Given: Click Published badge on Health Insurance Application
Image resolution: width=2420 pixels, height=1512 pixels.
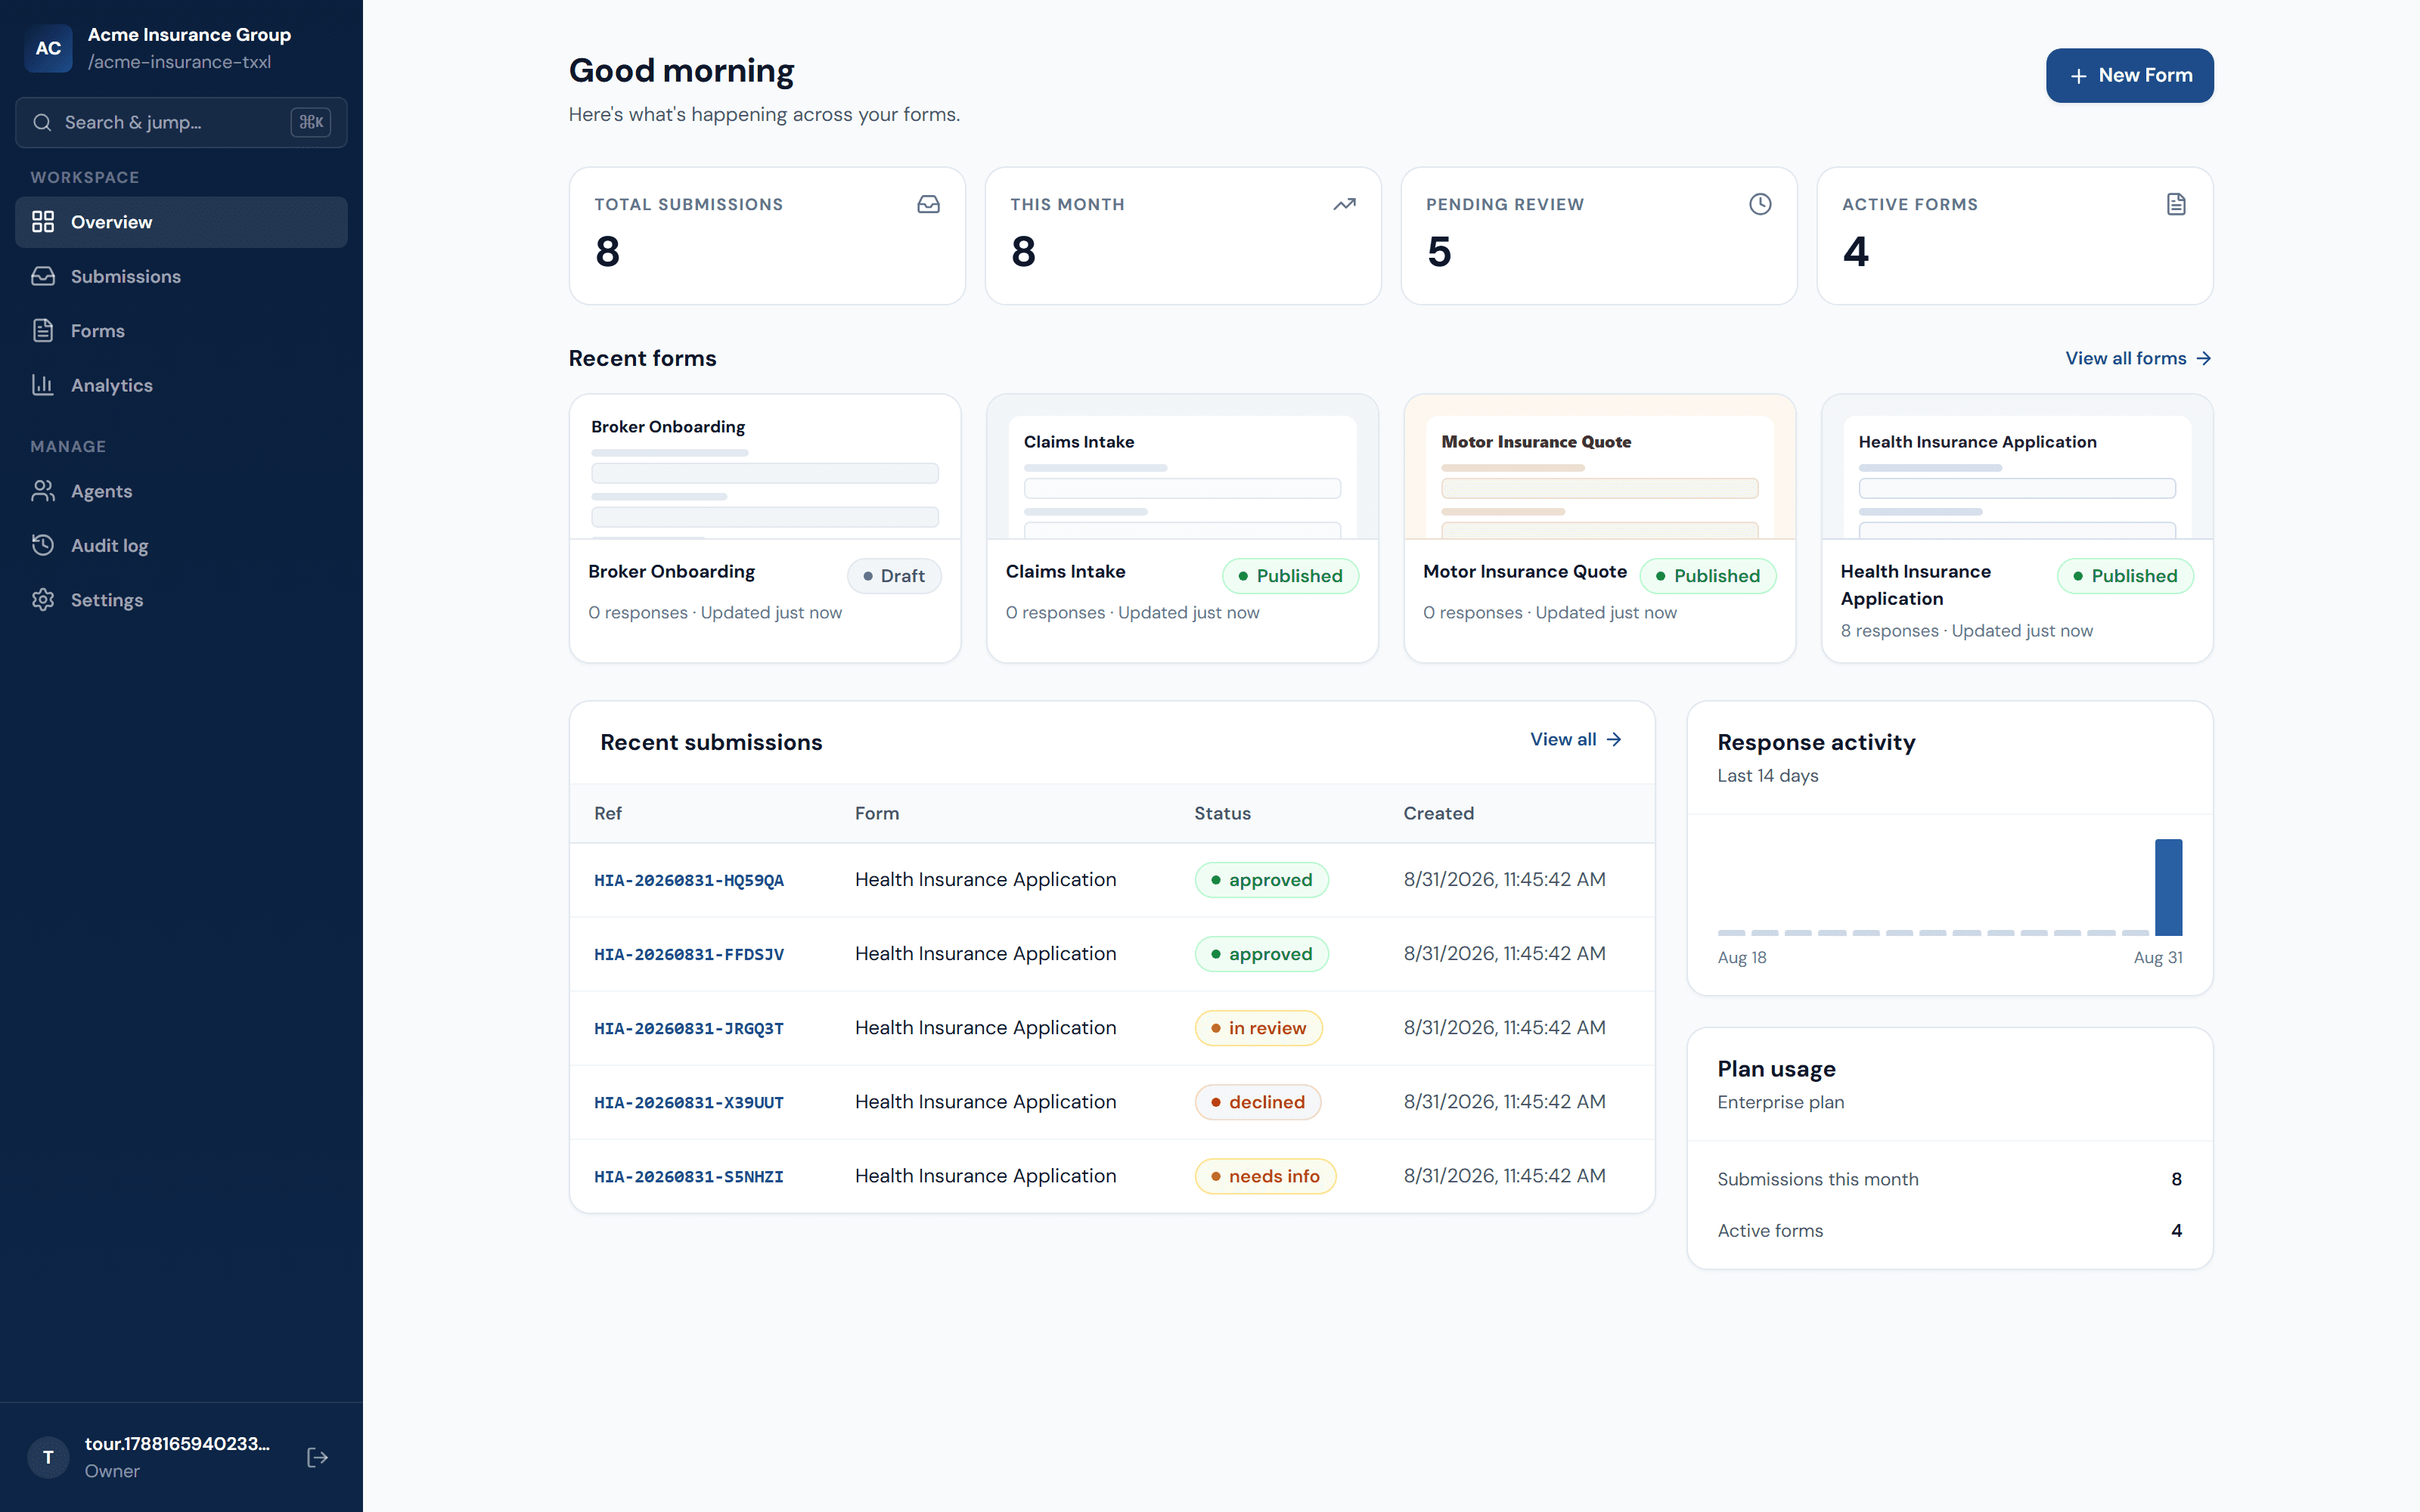Looking at the screenshot, I should click(2125, 576).
